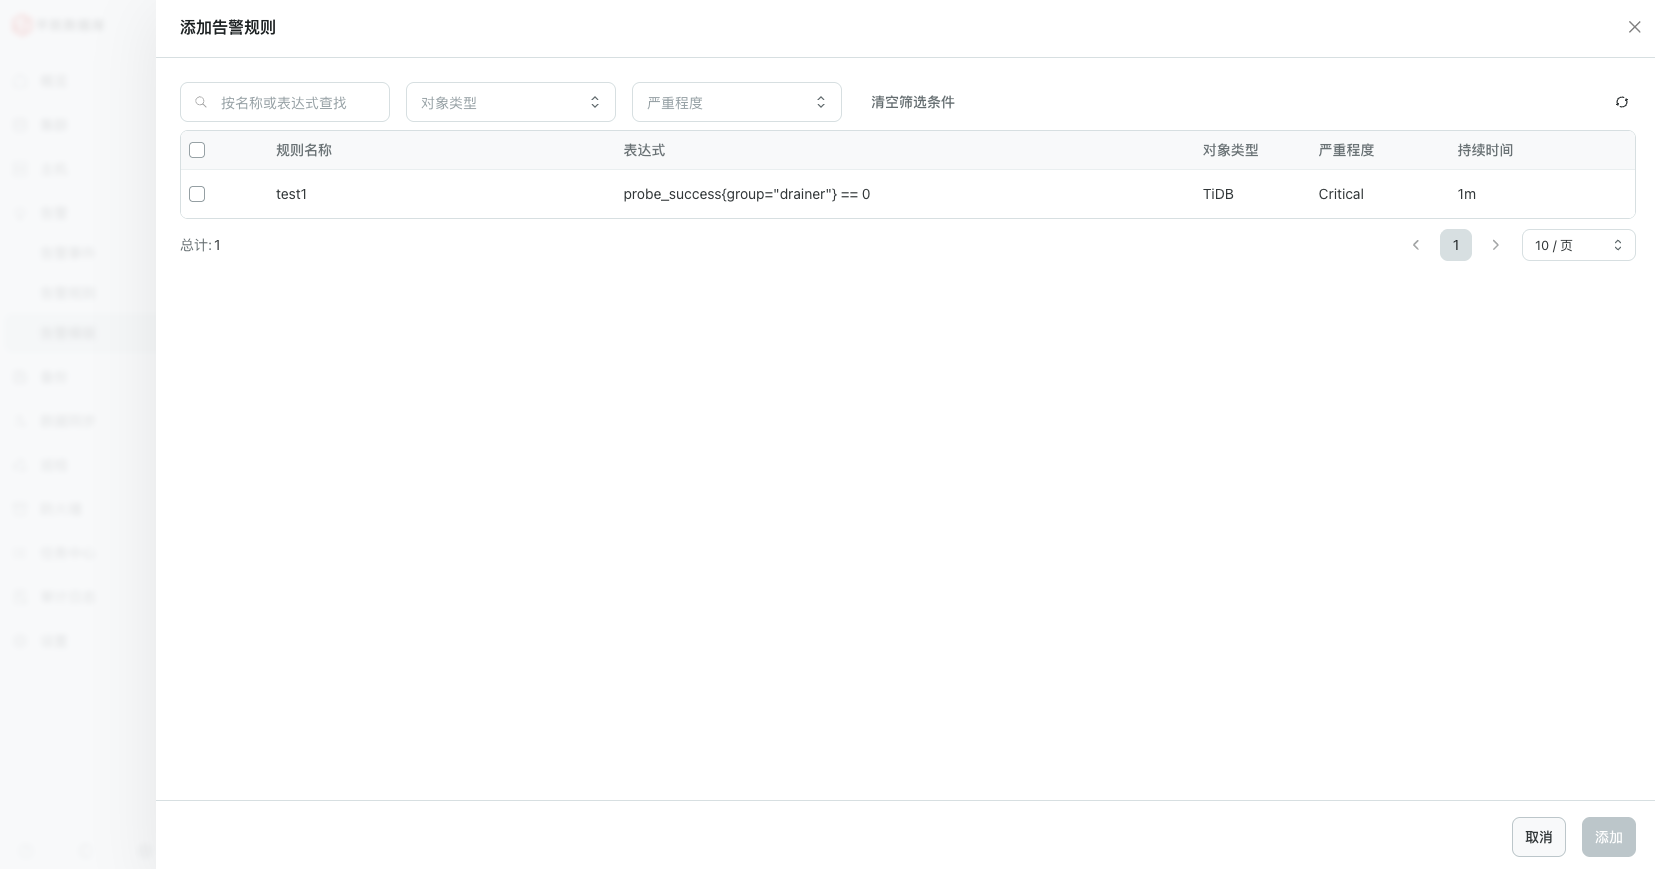Open the 严重程度 filter dropdown

736,102
